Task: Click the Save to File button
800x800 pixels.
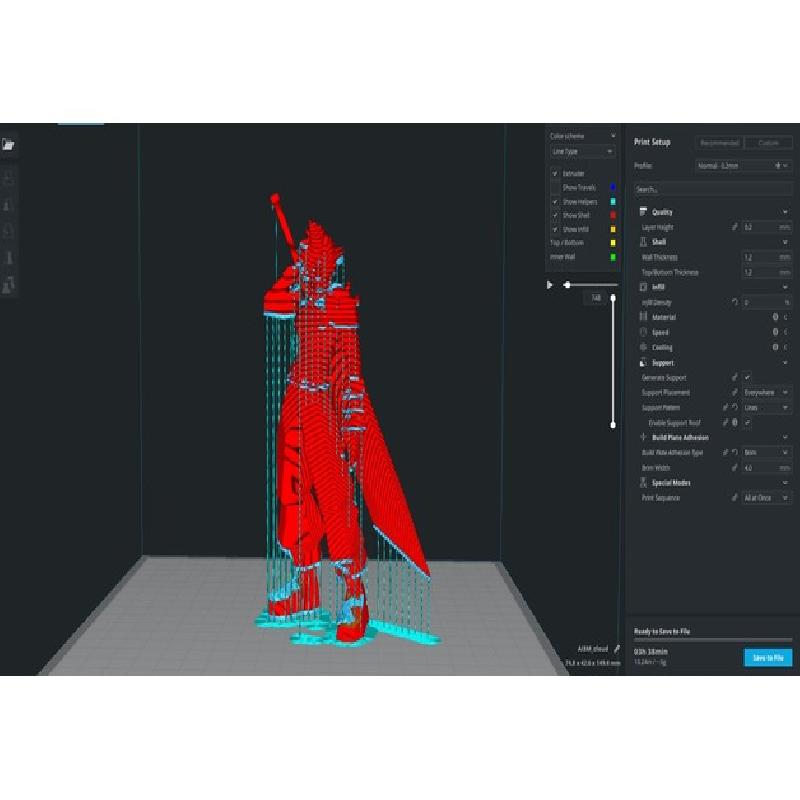Action: (x=768, y=658)
